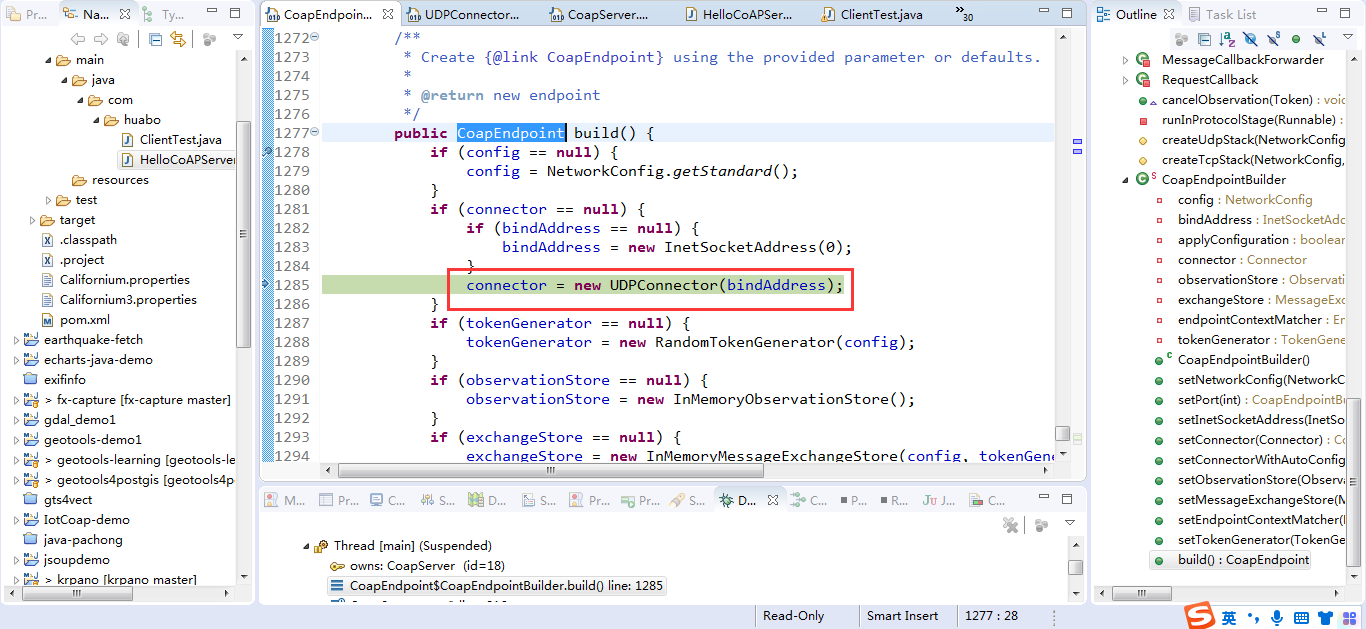This screenshot has height=629, width=1366.
Task: Collapse Thread [main] in Debug view
Action: point(305,546)
